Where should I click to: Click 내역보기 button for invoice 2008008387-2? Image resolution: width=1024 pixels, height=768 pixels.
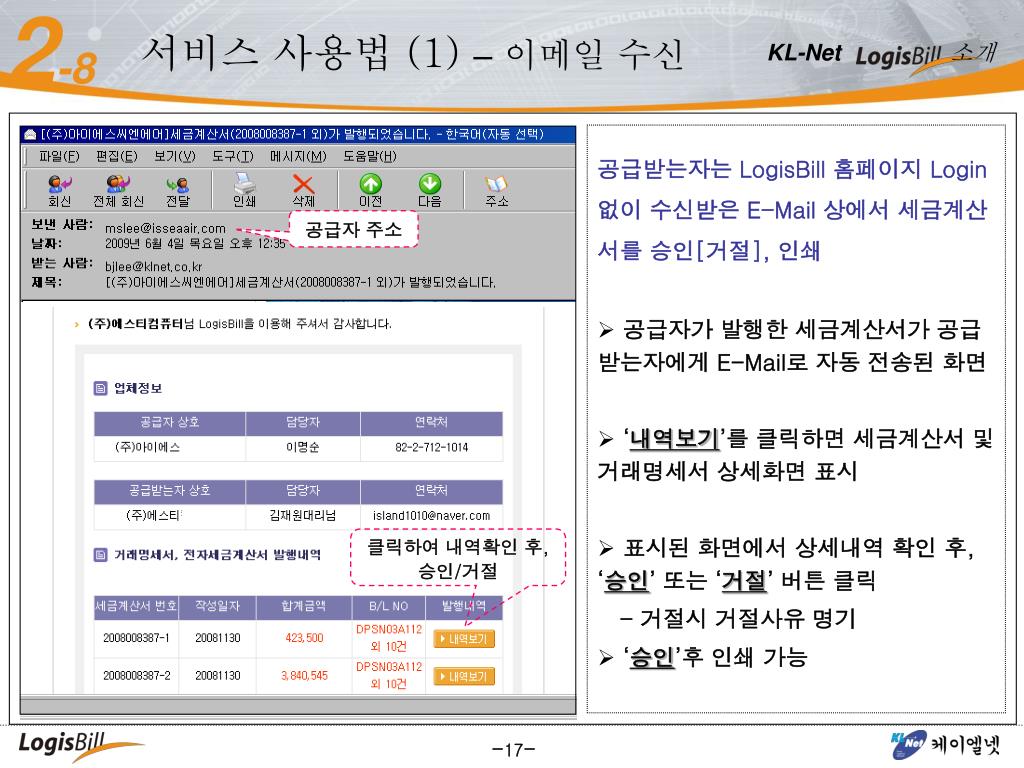coord(464,677)
